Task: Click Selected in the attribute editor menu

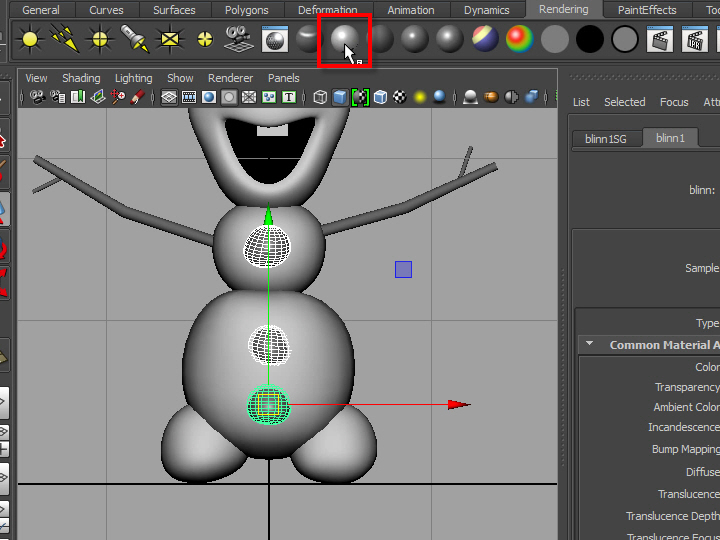Action: (x=624, y=102)
